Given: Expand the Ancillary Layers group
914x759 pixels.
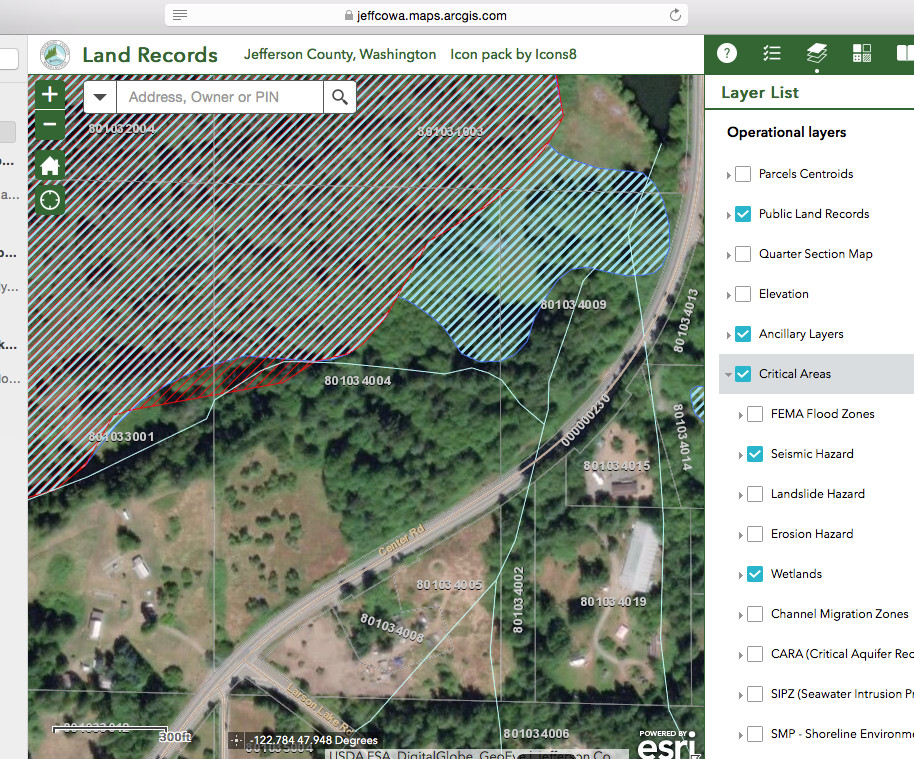Looking at the screenshot, I should pyautogui.click(x=728, y=335).
